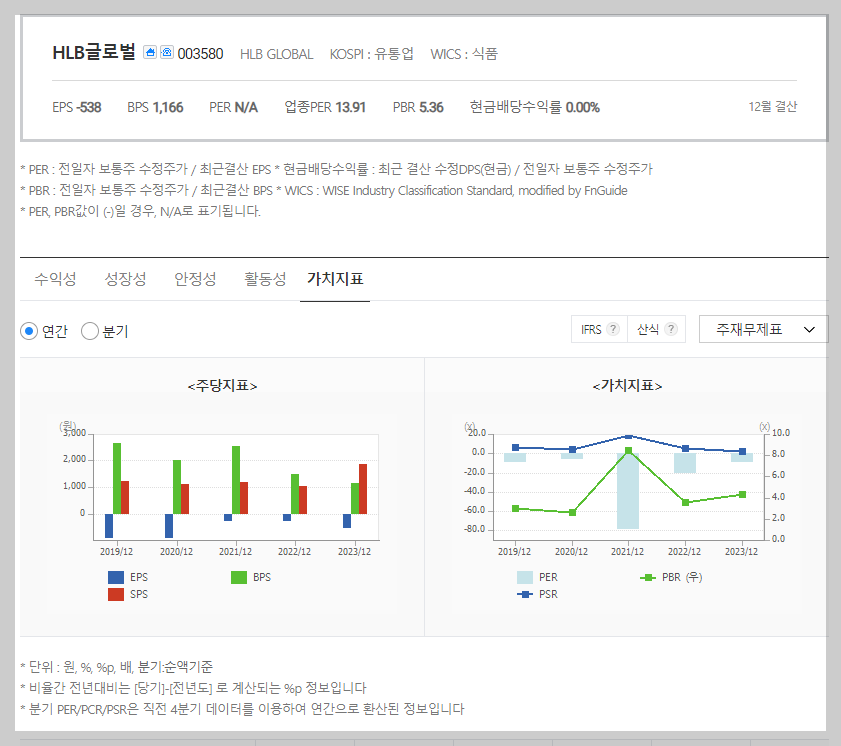Click the HLB글로벌 company name
Image resolution: width=841 pixels, height=746 pixels.
94,52
